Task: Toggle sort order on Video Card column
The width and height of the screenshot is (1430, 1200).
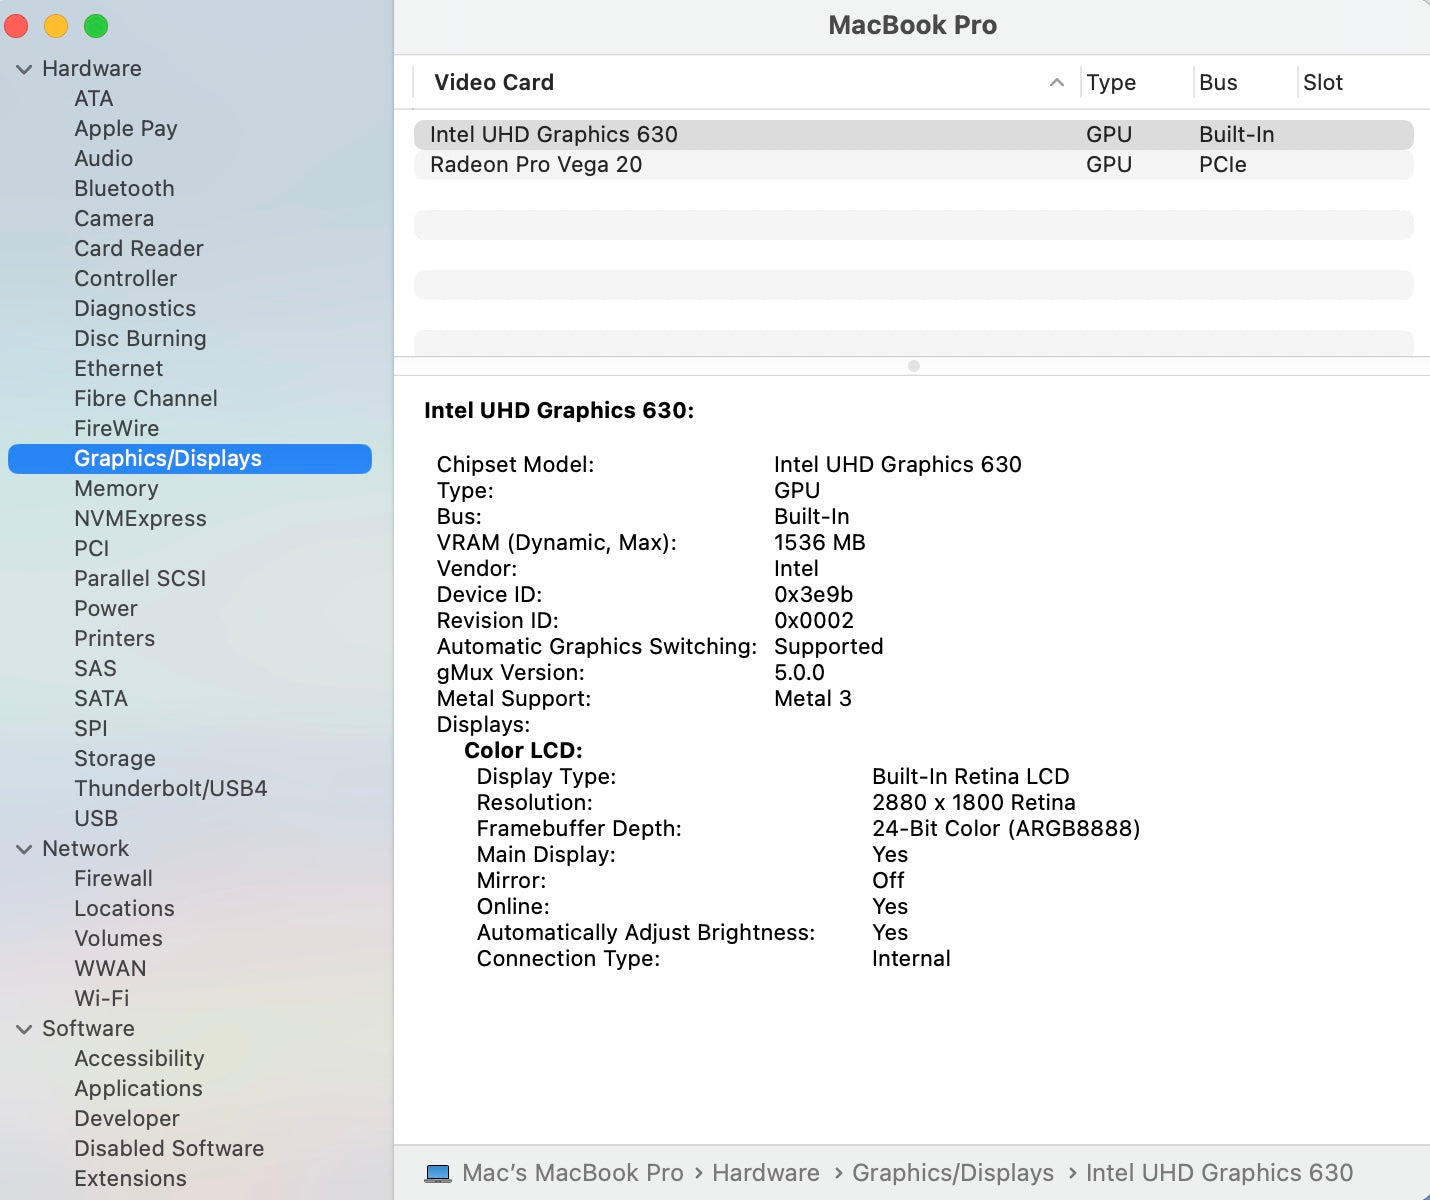Action: pos(493,82)
